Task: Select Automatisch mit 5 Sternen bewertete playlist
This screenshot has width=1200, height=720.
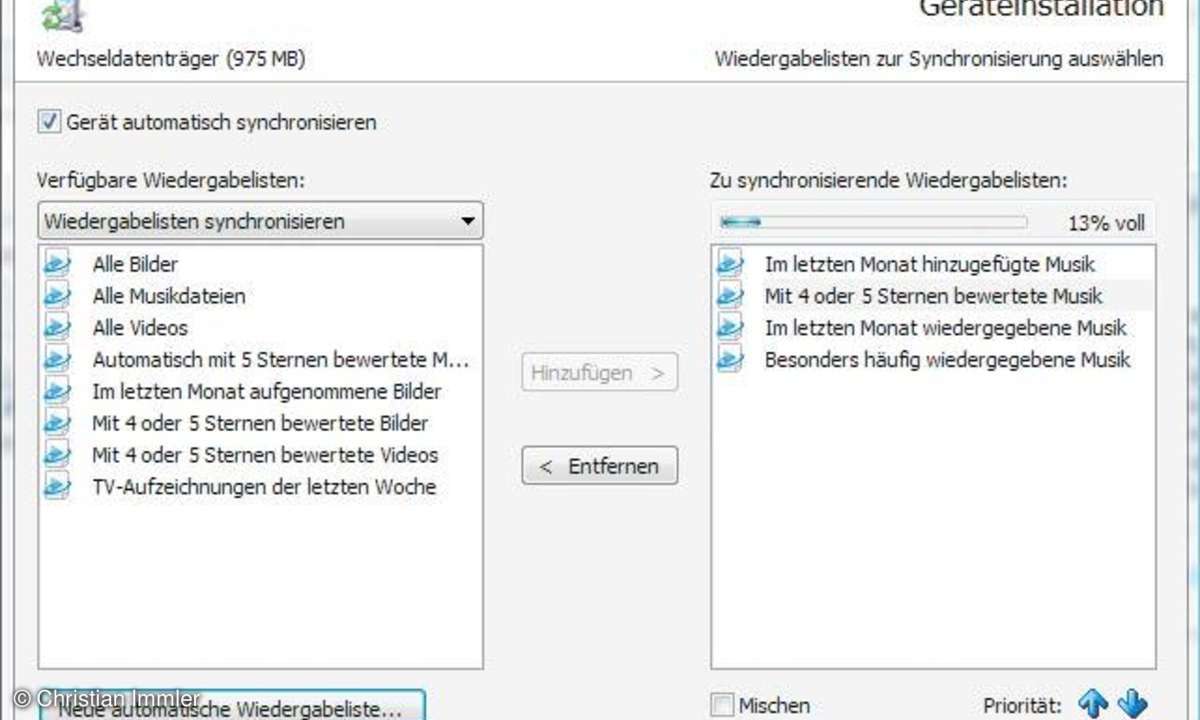Action: coord(280,359)
